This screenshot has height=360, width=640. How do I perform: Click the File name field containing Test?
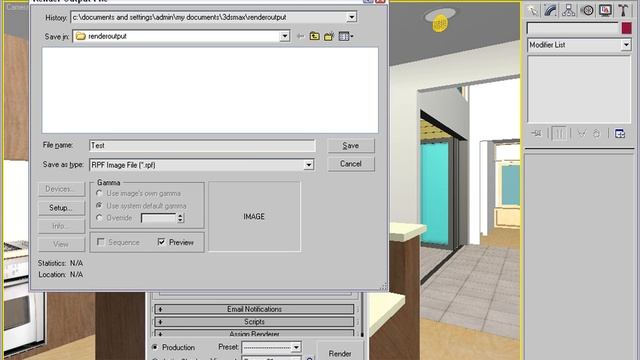tap(202, 146)
